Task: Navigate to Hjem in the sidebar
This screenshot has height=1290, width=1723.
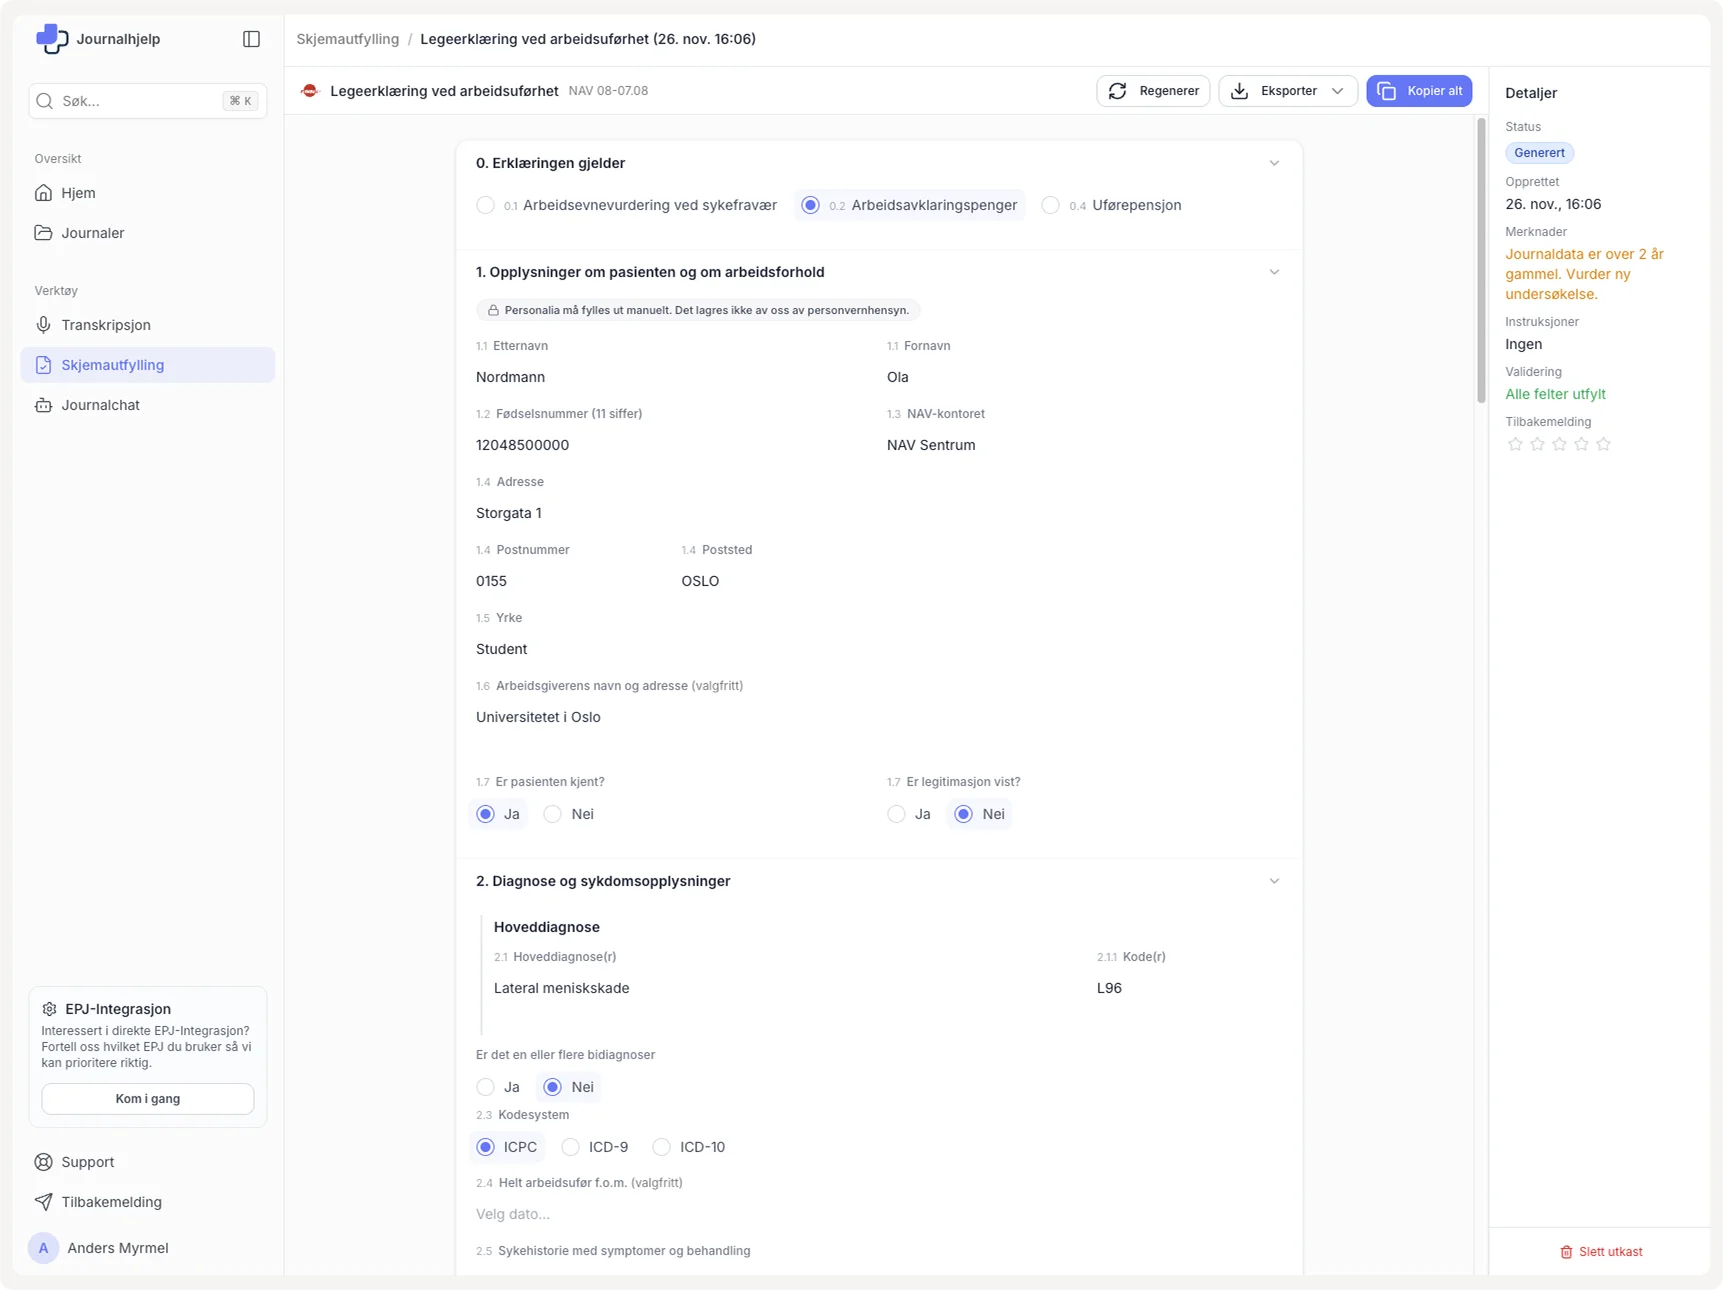Action: pos(78,193)
